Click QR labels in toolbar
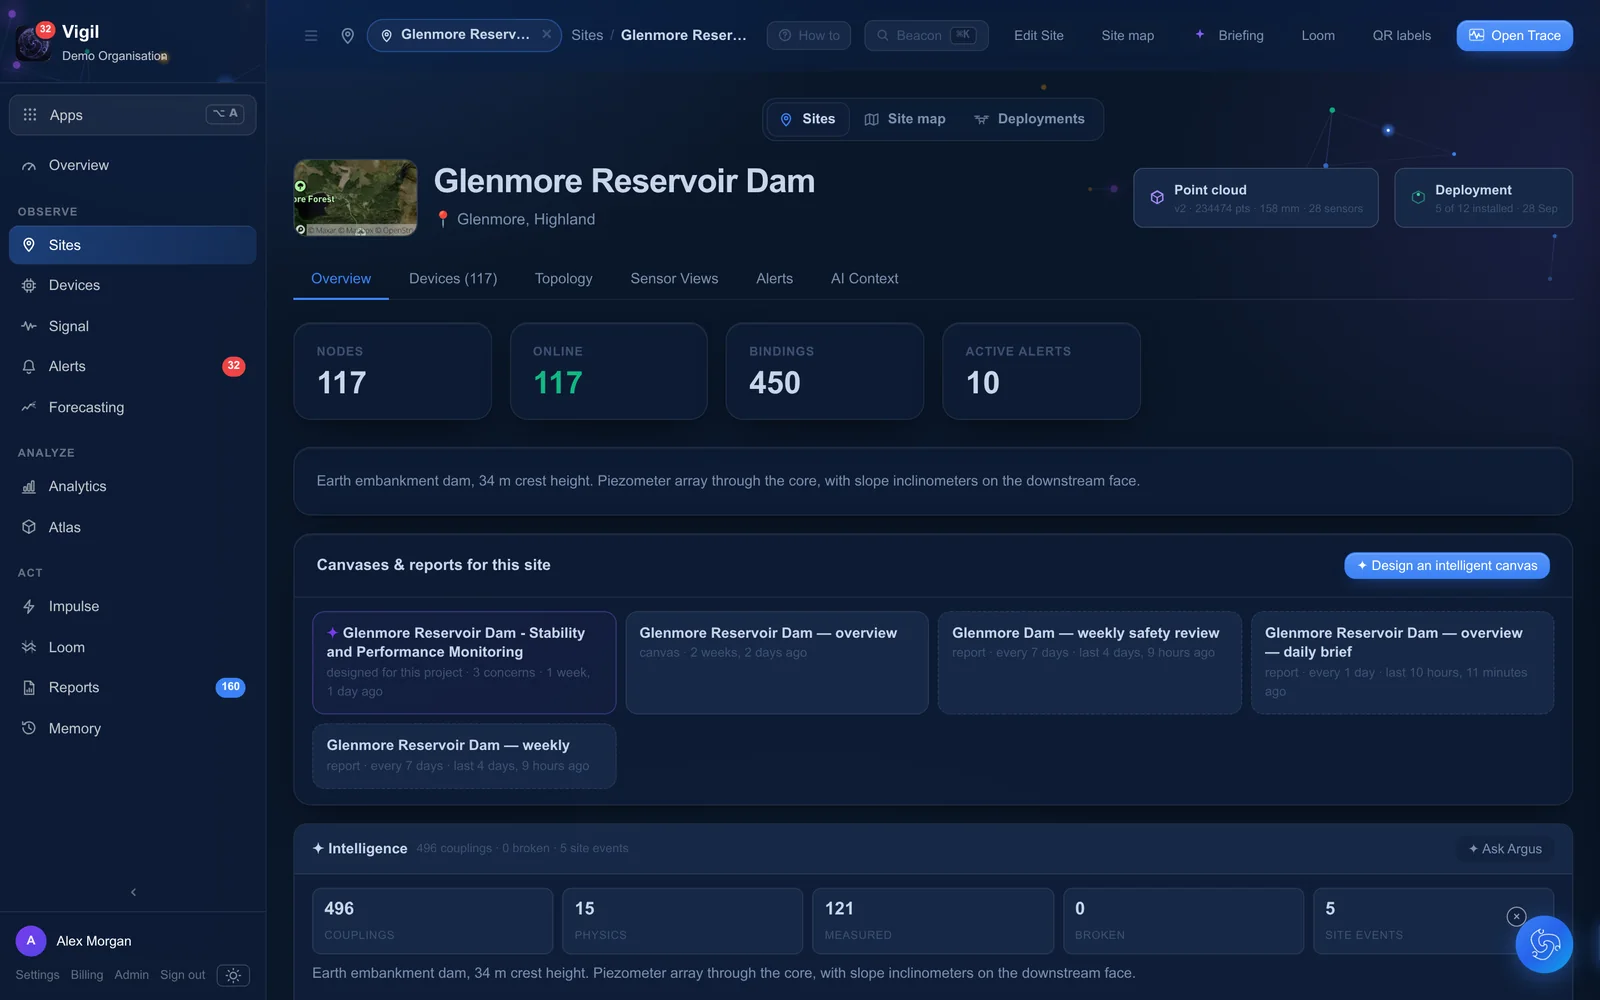Image resolution: width=1600 pixels, height=1000 pixels. [1401, 35]
